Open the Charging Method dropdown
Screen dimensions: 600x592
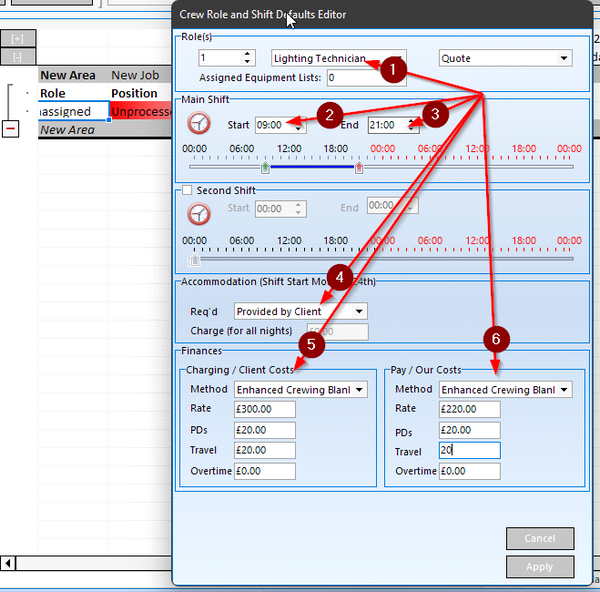tap(360, 389)
